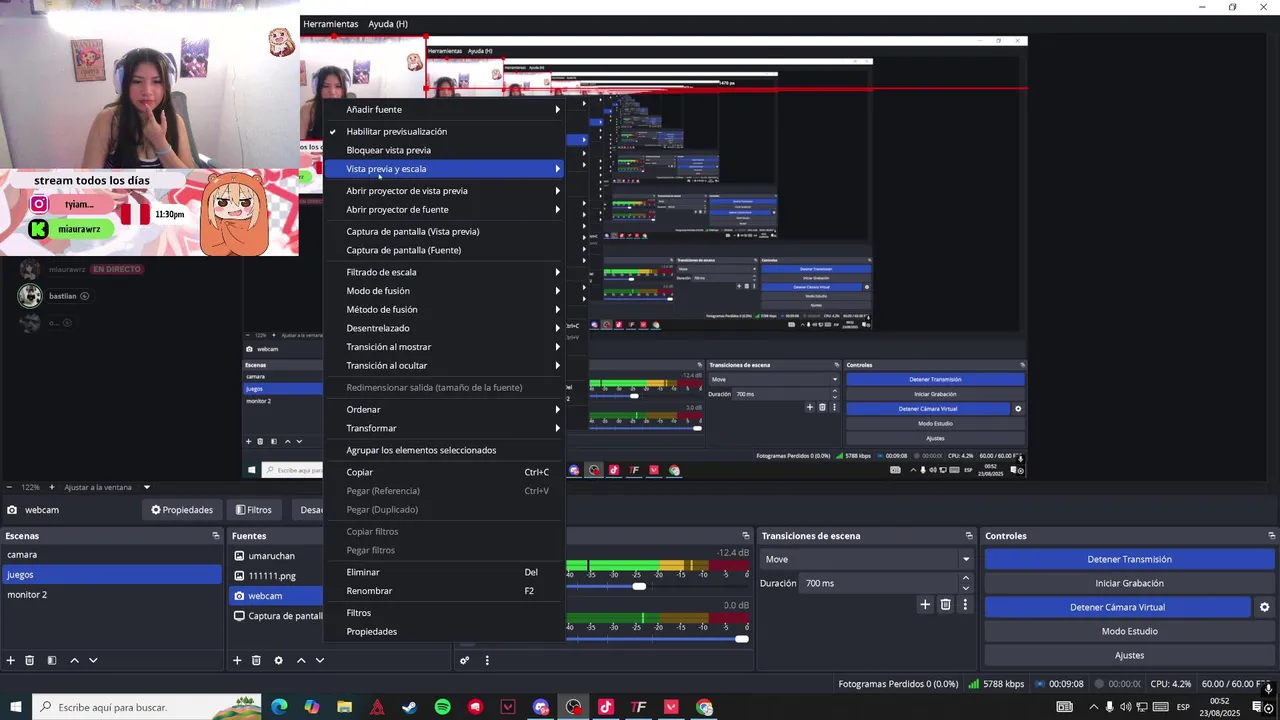Expand Método de fusión submenu
Image resolution: width=1280 pixels, height=720 pixels.
(x=444, y=309)
